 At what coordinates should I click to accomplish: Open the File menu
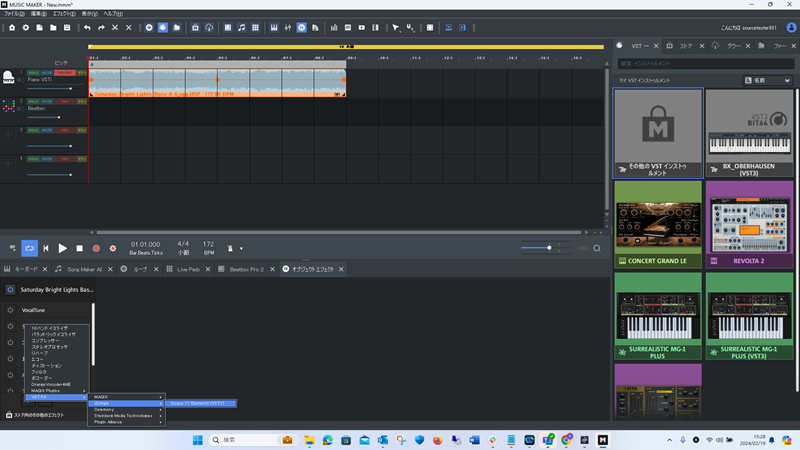coord(14,14)
